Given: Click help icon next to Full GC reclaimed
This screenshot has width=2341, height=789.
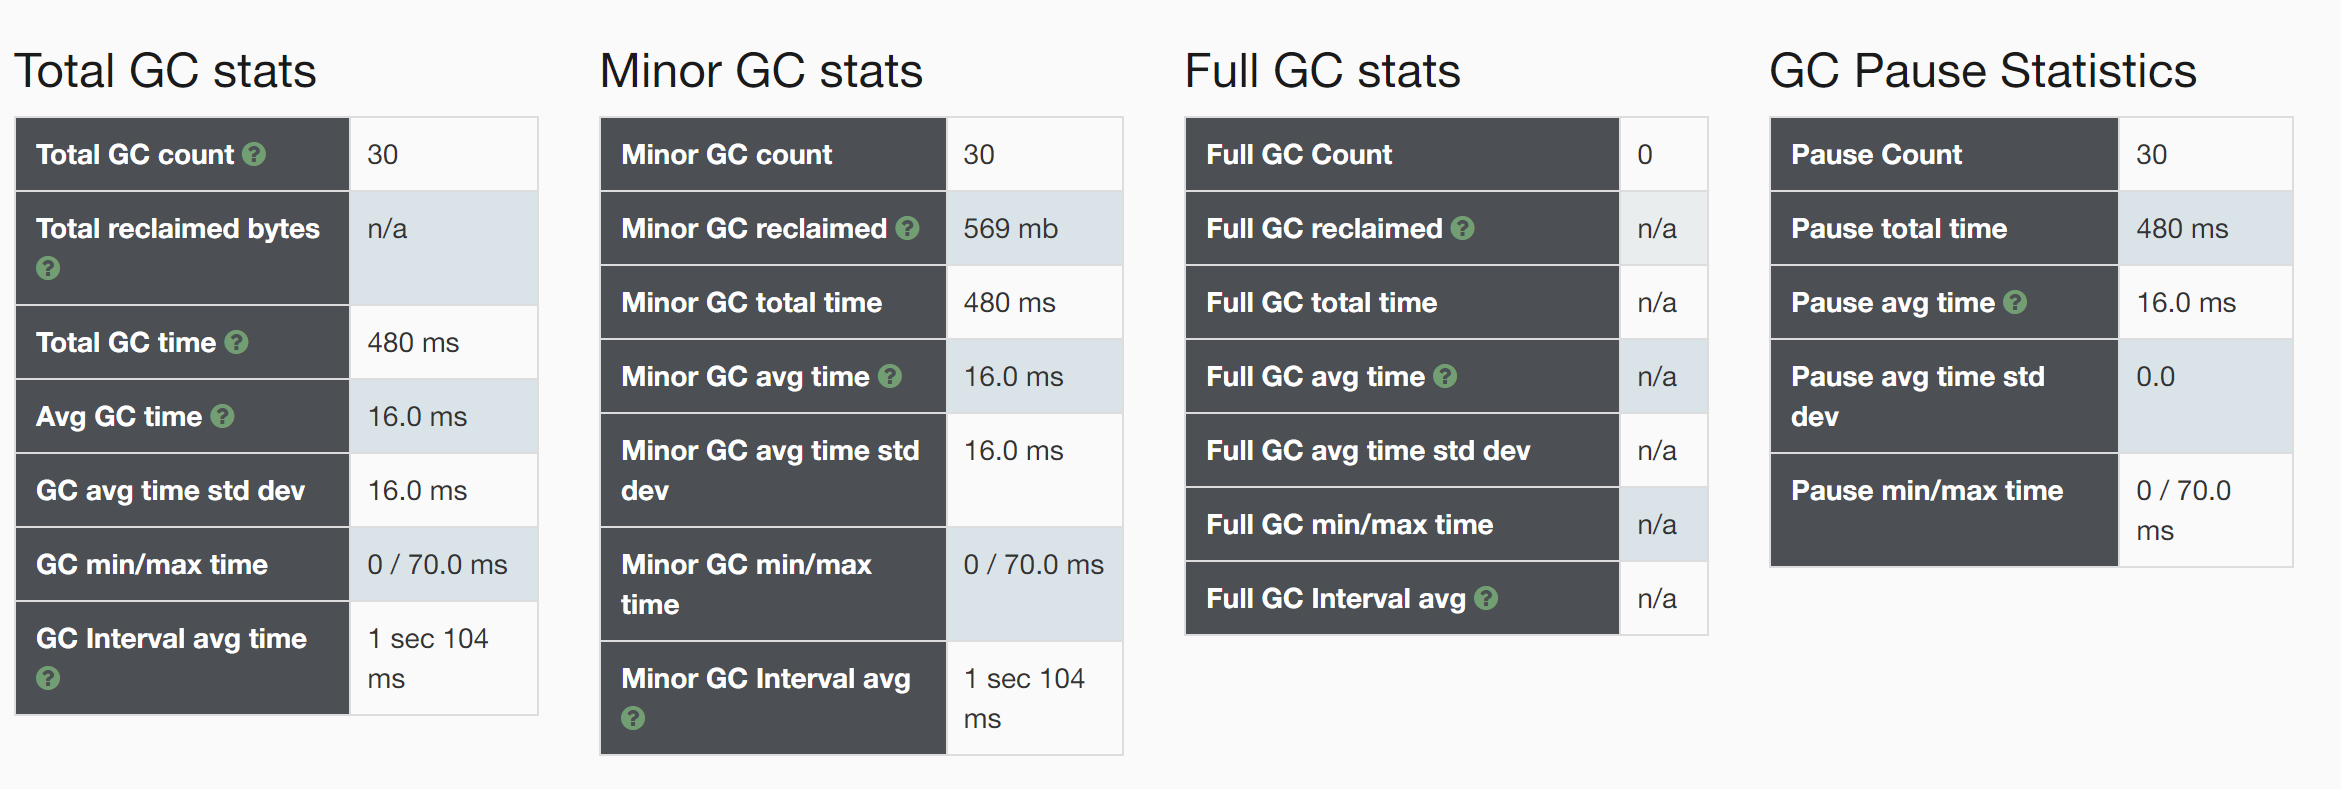Looking at the screenshot, I should 1462,228.
